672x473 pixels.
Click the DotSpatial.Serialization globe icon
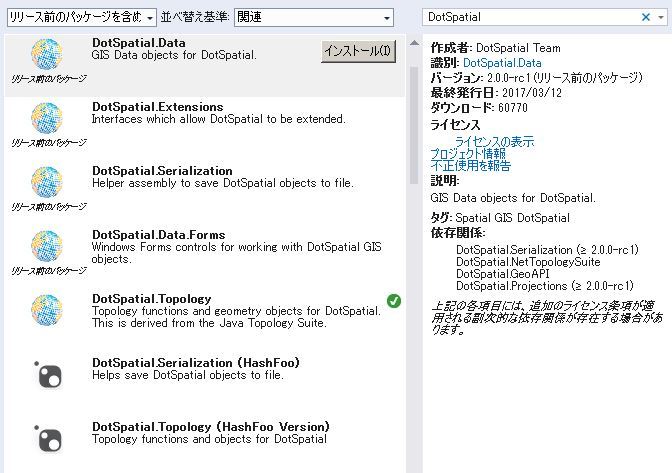point(47,182)
